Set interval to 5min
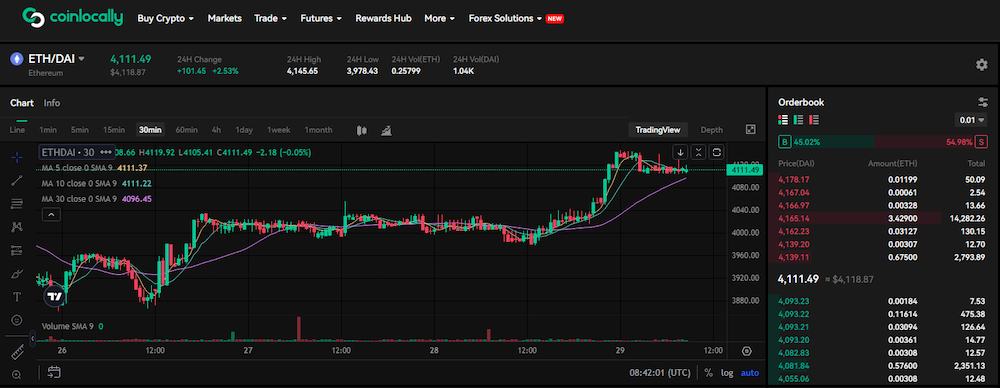The height and width of the screenshot is (388, 1000). point(80,130)
